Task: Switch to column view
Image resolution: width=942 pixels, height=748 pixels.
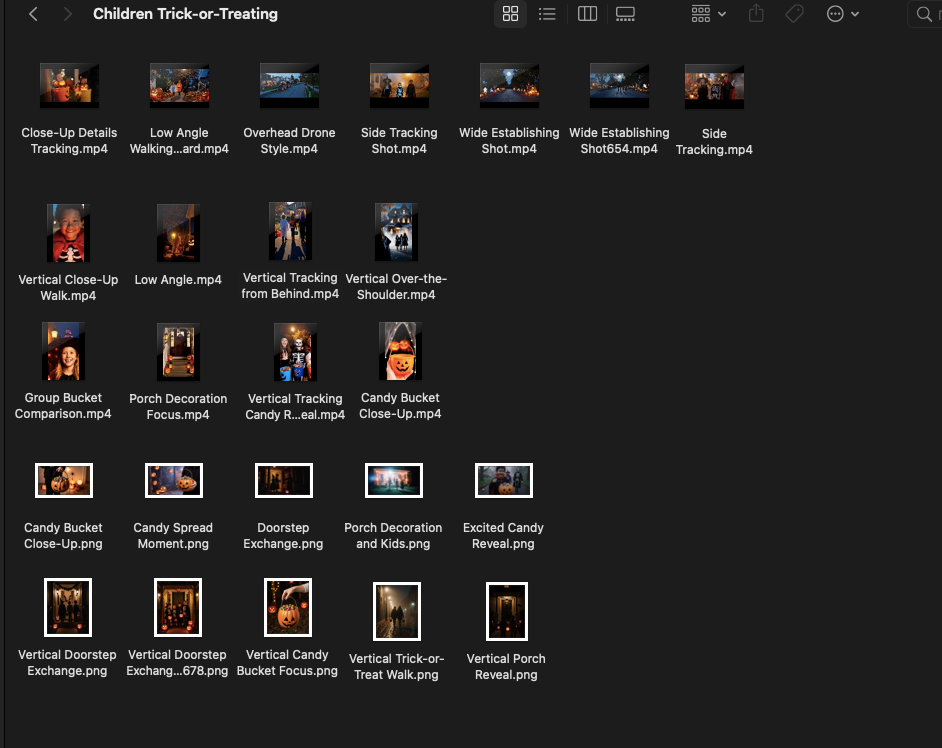Action: click(x=588, y=14)
